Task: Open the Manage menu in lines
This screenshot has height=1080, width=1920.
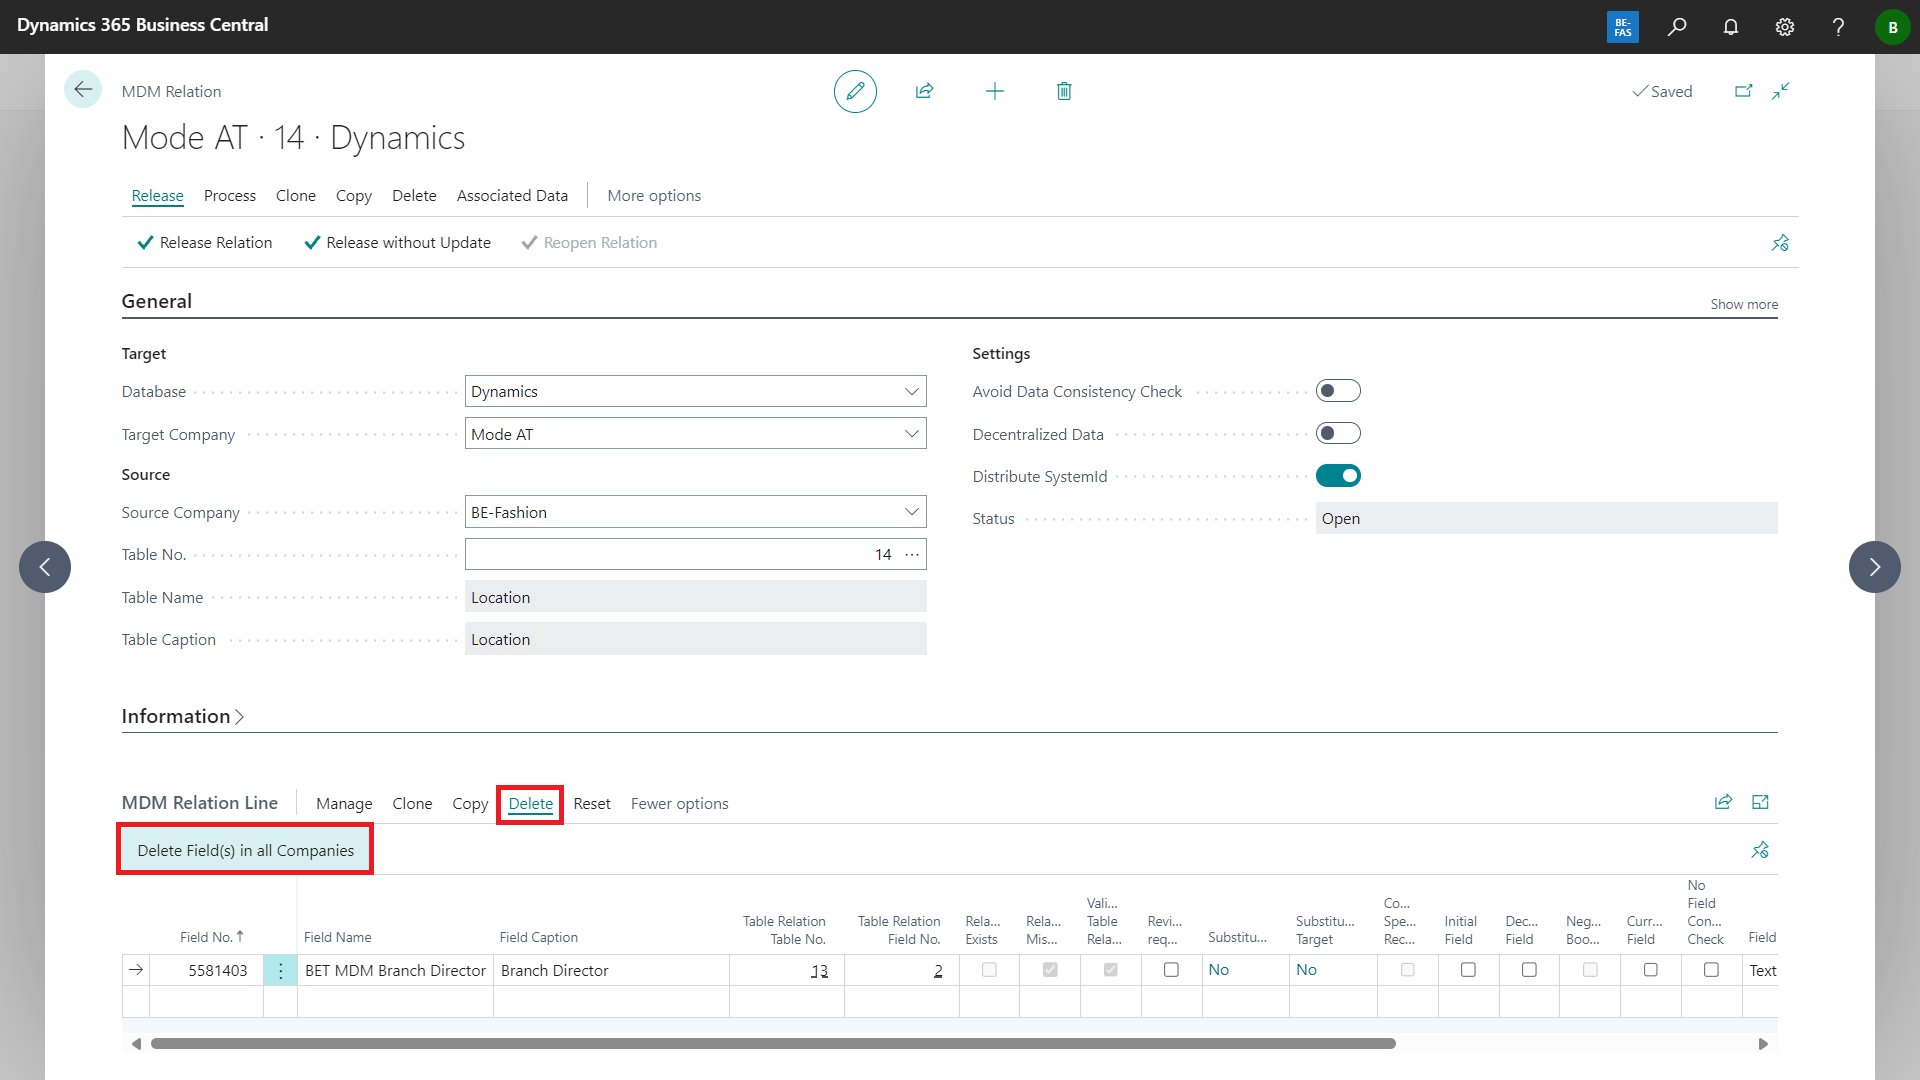Action: 344,804
